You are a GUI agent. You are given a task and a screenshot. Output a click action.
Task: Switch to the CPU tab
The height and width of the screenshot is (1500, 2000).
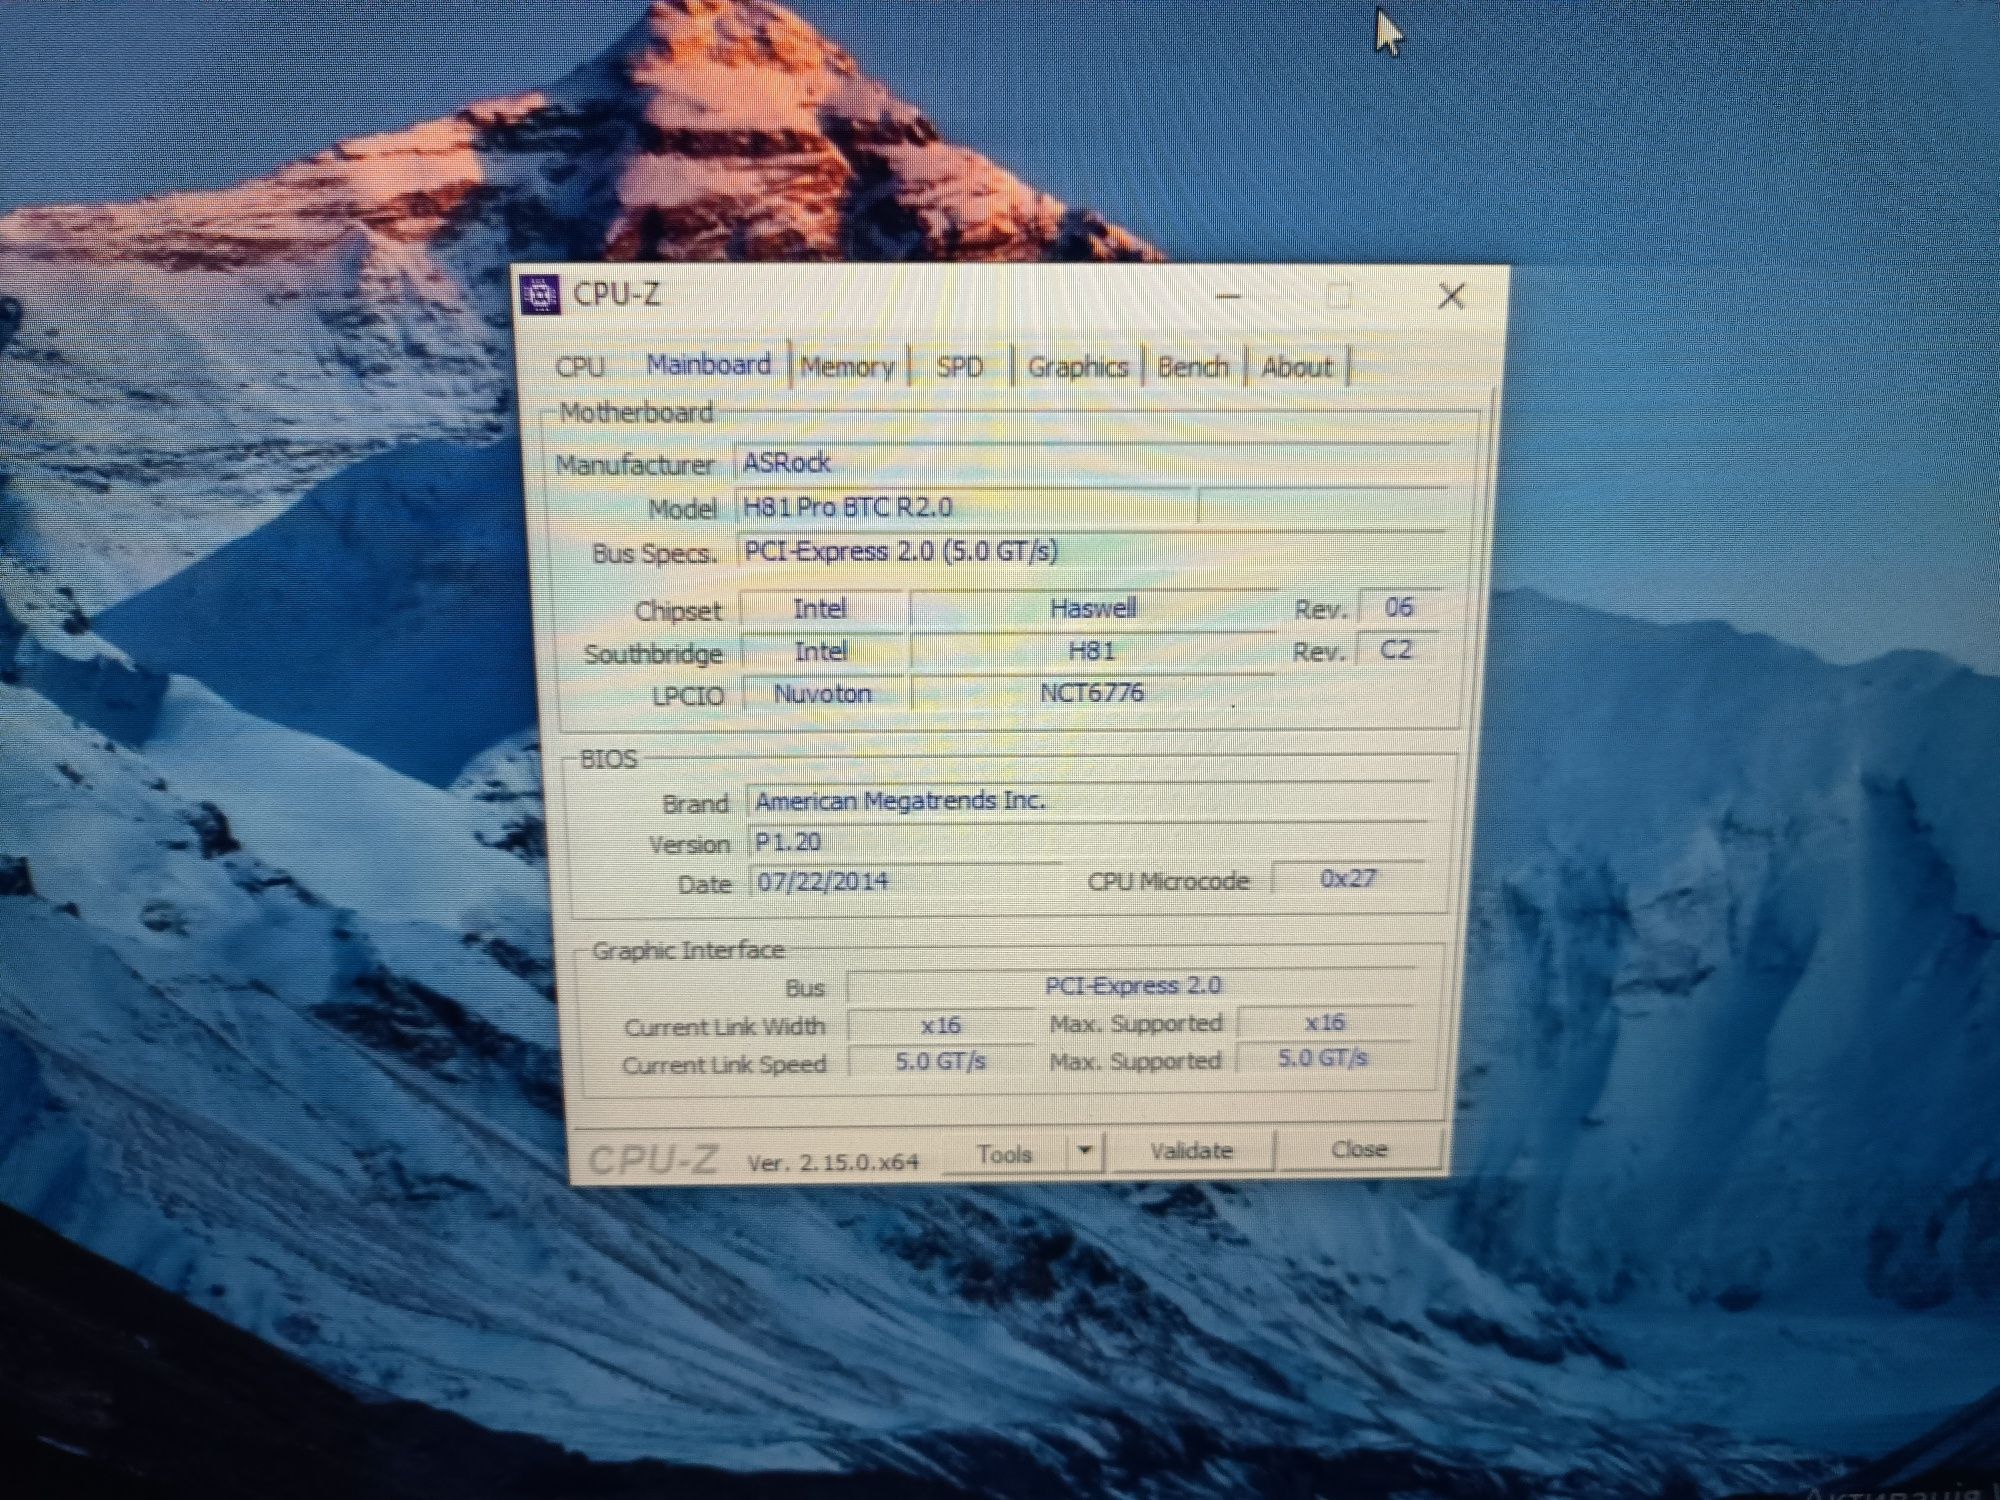coord(580,366)
